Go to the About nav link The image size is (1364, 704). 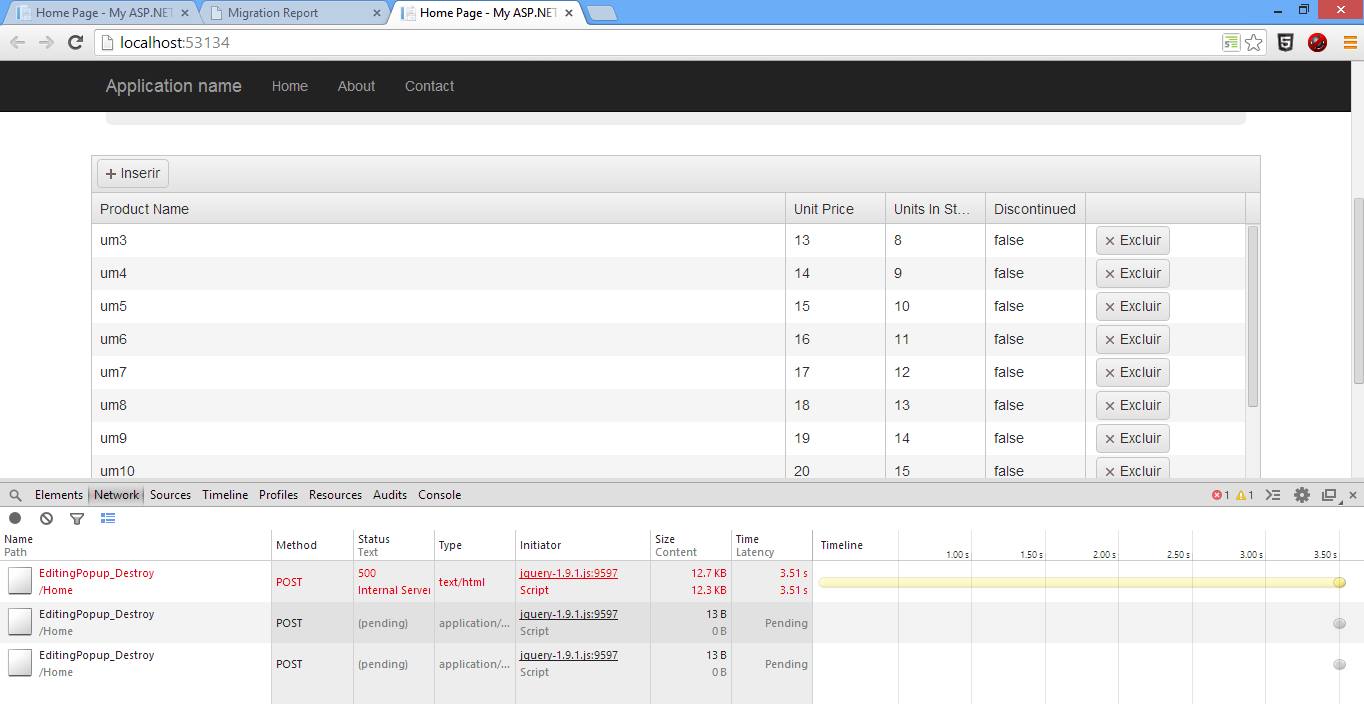356,86
